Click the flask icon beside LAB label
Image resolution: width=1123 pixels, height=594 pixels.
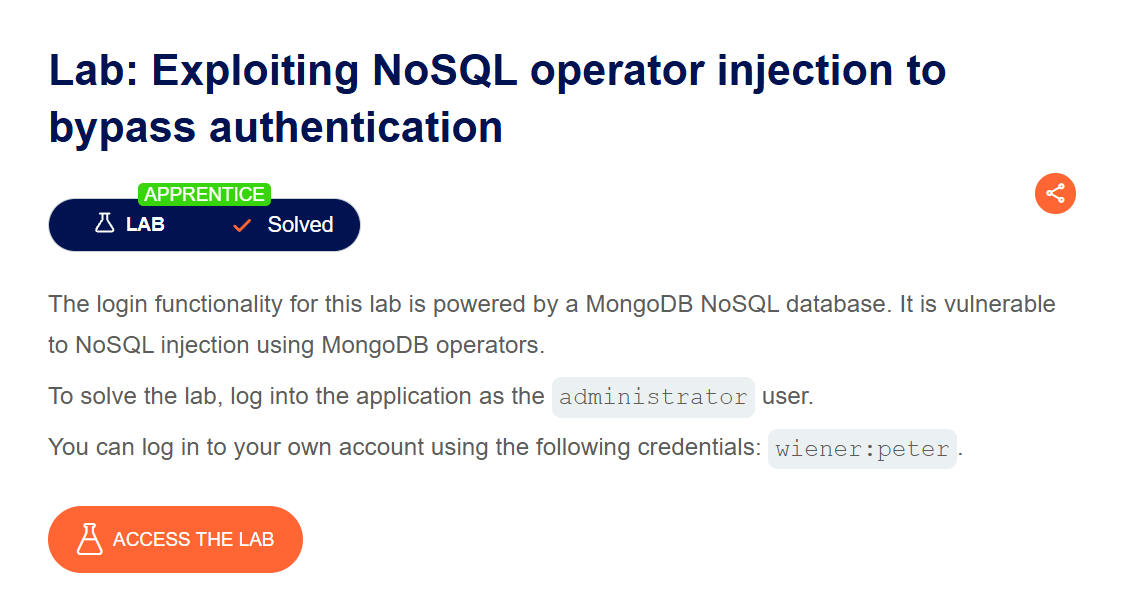105,224
